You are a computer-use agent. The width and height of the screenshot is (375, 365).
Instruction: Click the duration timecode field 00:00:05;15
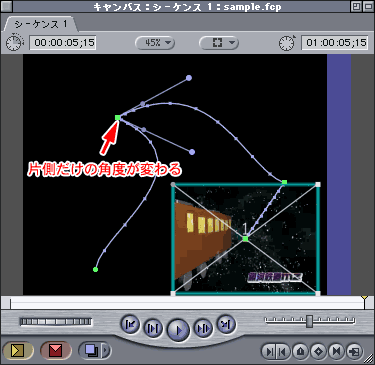pos(63,43)
